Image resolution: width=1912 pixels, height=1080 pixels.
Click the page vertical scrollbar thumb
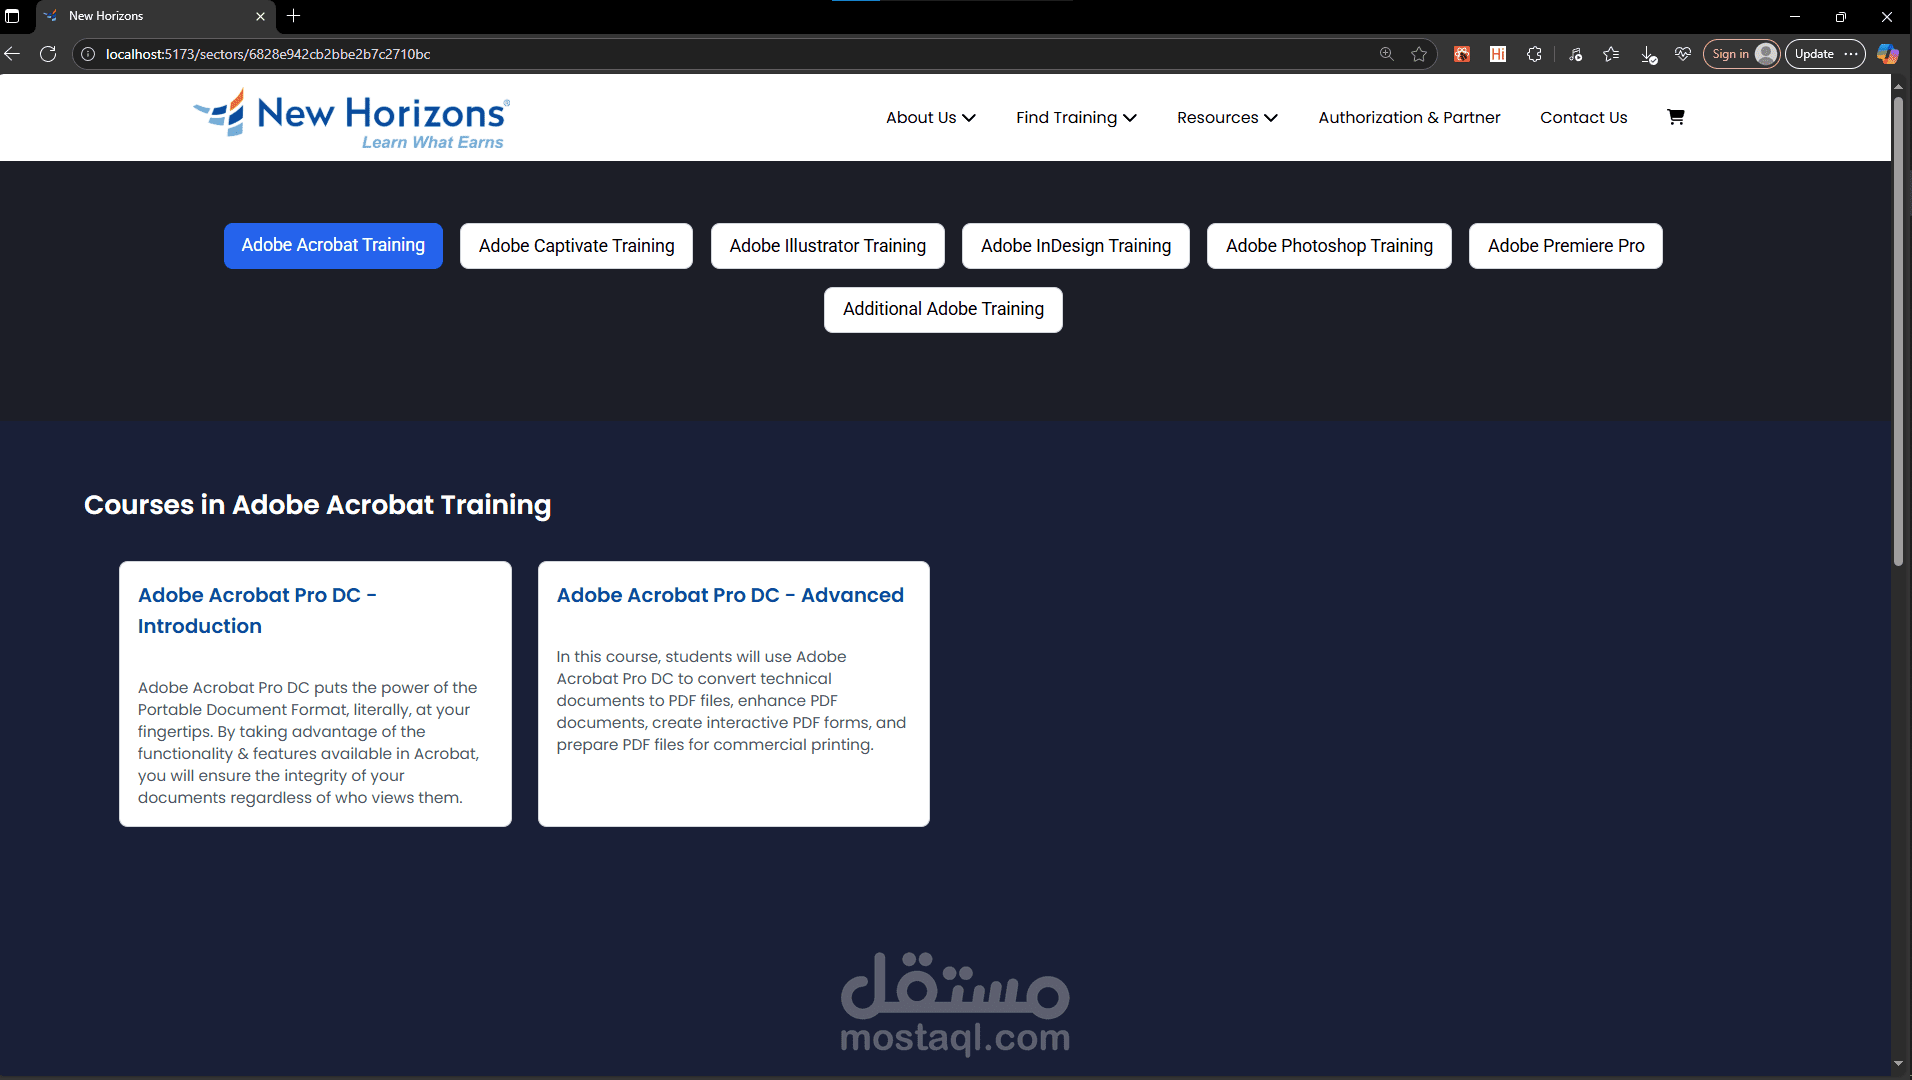[x=1898, y=330]
